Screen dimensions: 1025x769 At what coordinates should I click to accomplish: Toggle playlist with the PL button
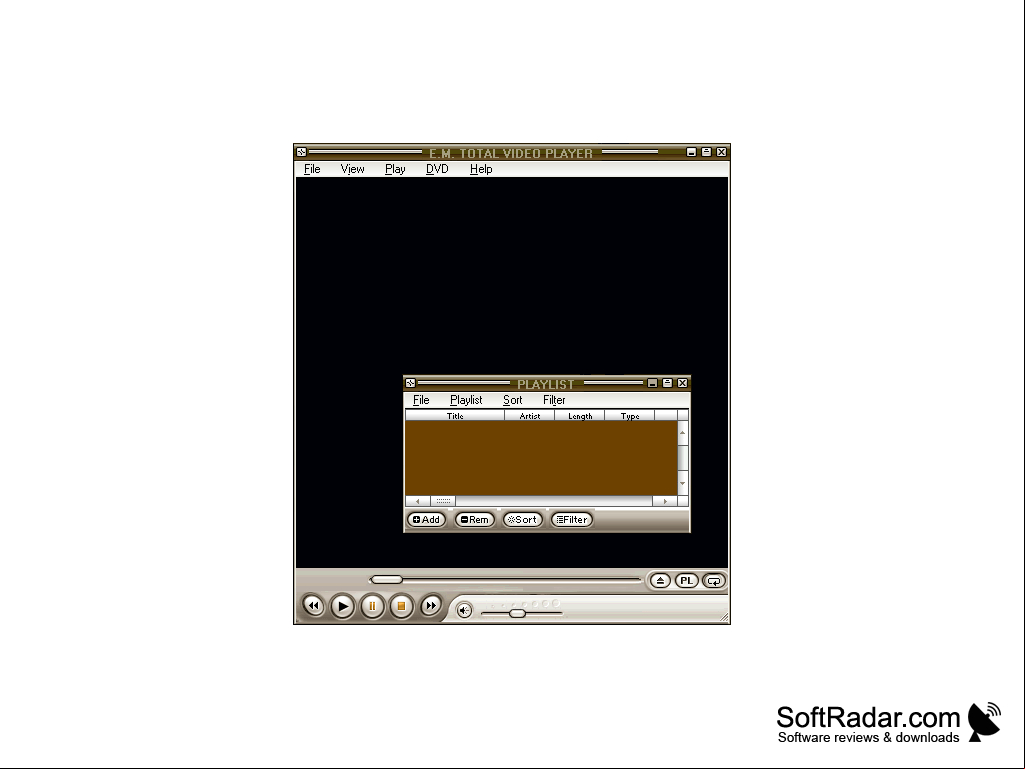(x=686, y=581)
